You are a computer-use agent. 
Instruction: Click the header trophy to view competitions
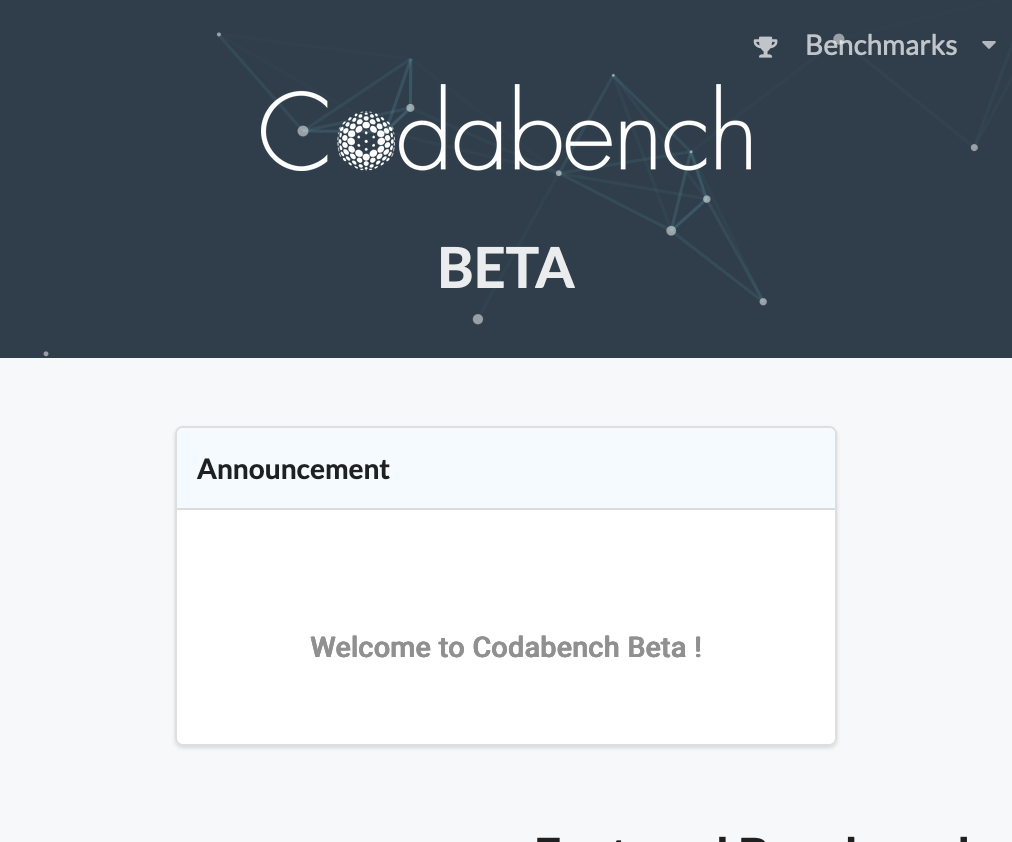coord(765,46)
